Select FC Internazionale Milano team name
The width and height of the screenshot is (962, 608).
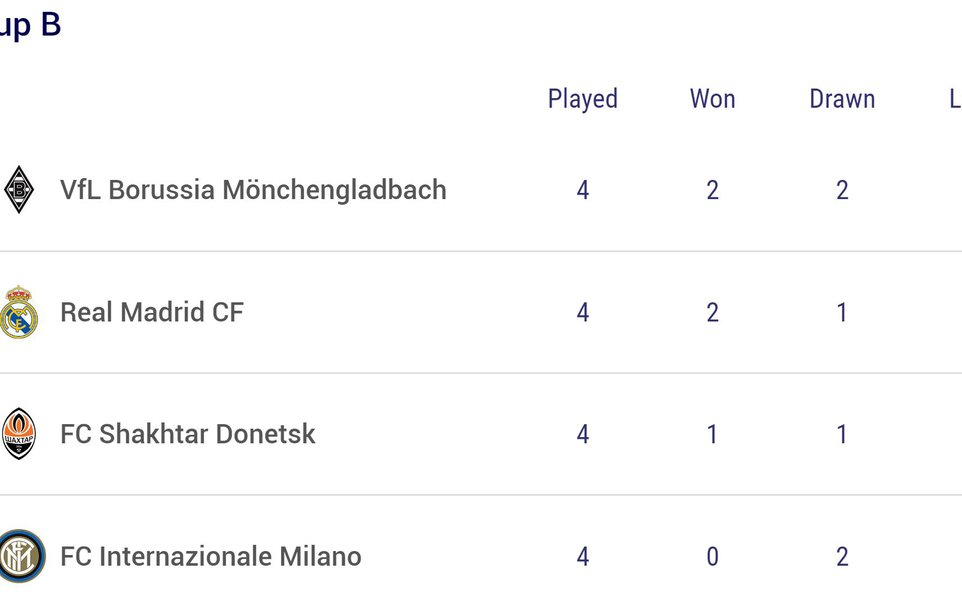(x=211, y=556)
